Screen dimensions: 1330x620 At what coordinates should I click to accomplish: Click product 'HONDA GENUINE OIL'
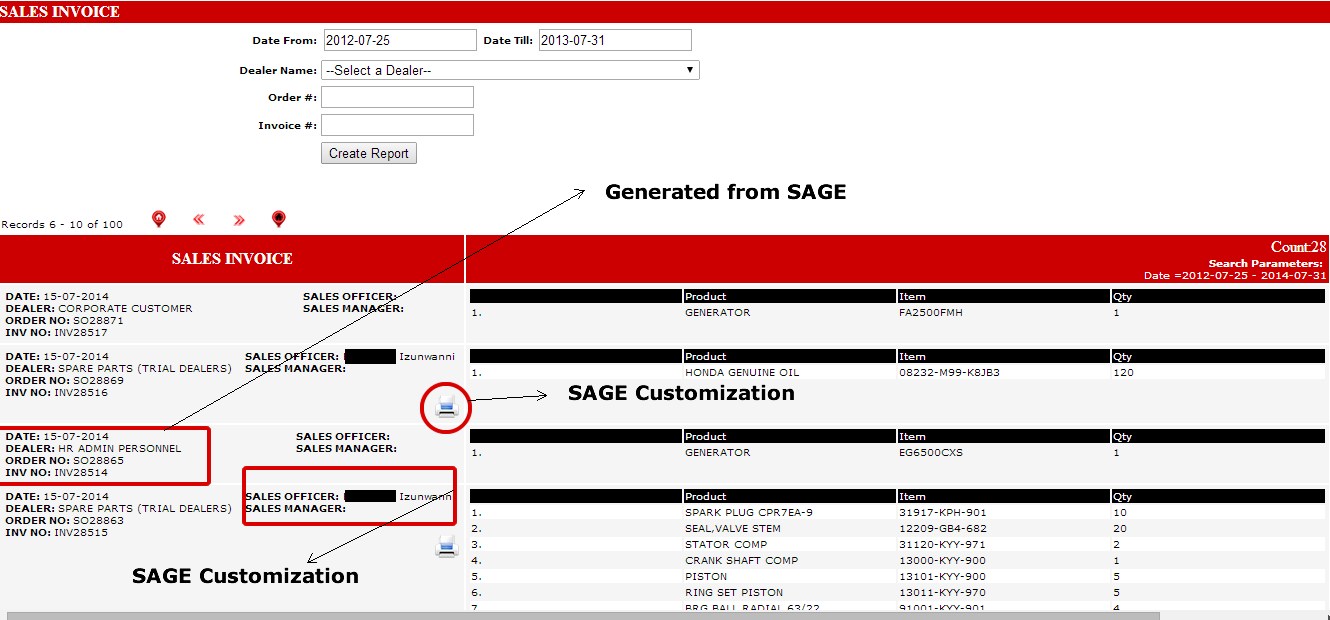[742, 372]
